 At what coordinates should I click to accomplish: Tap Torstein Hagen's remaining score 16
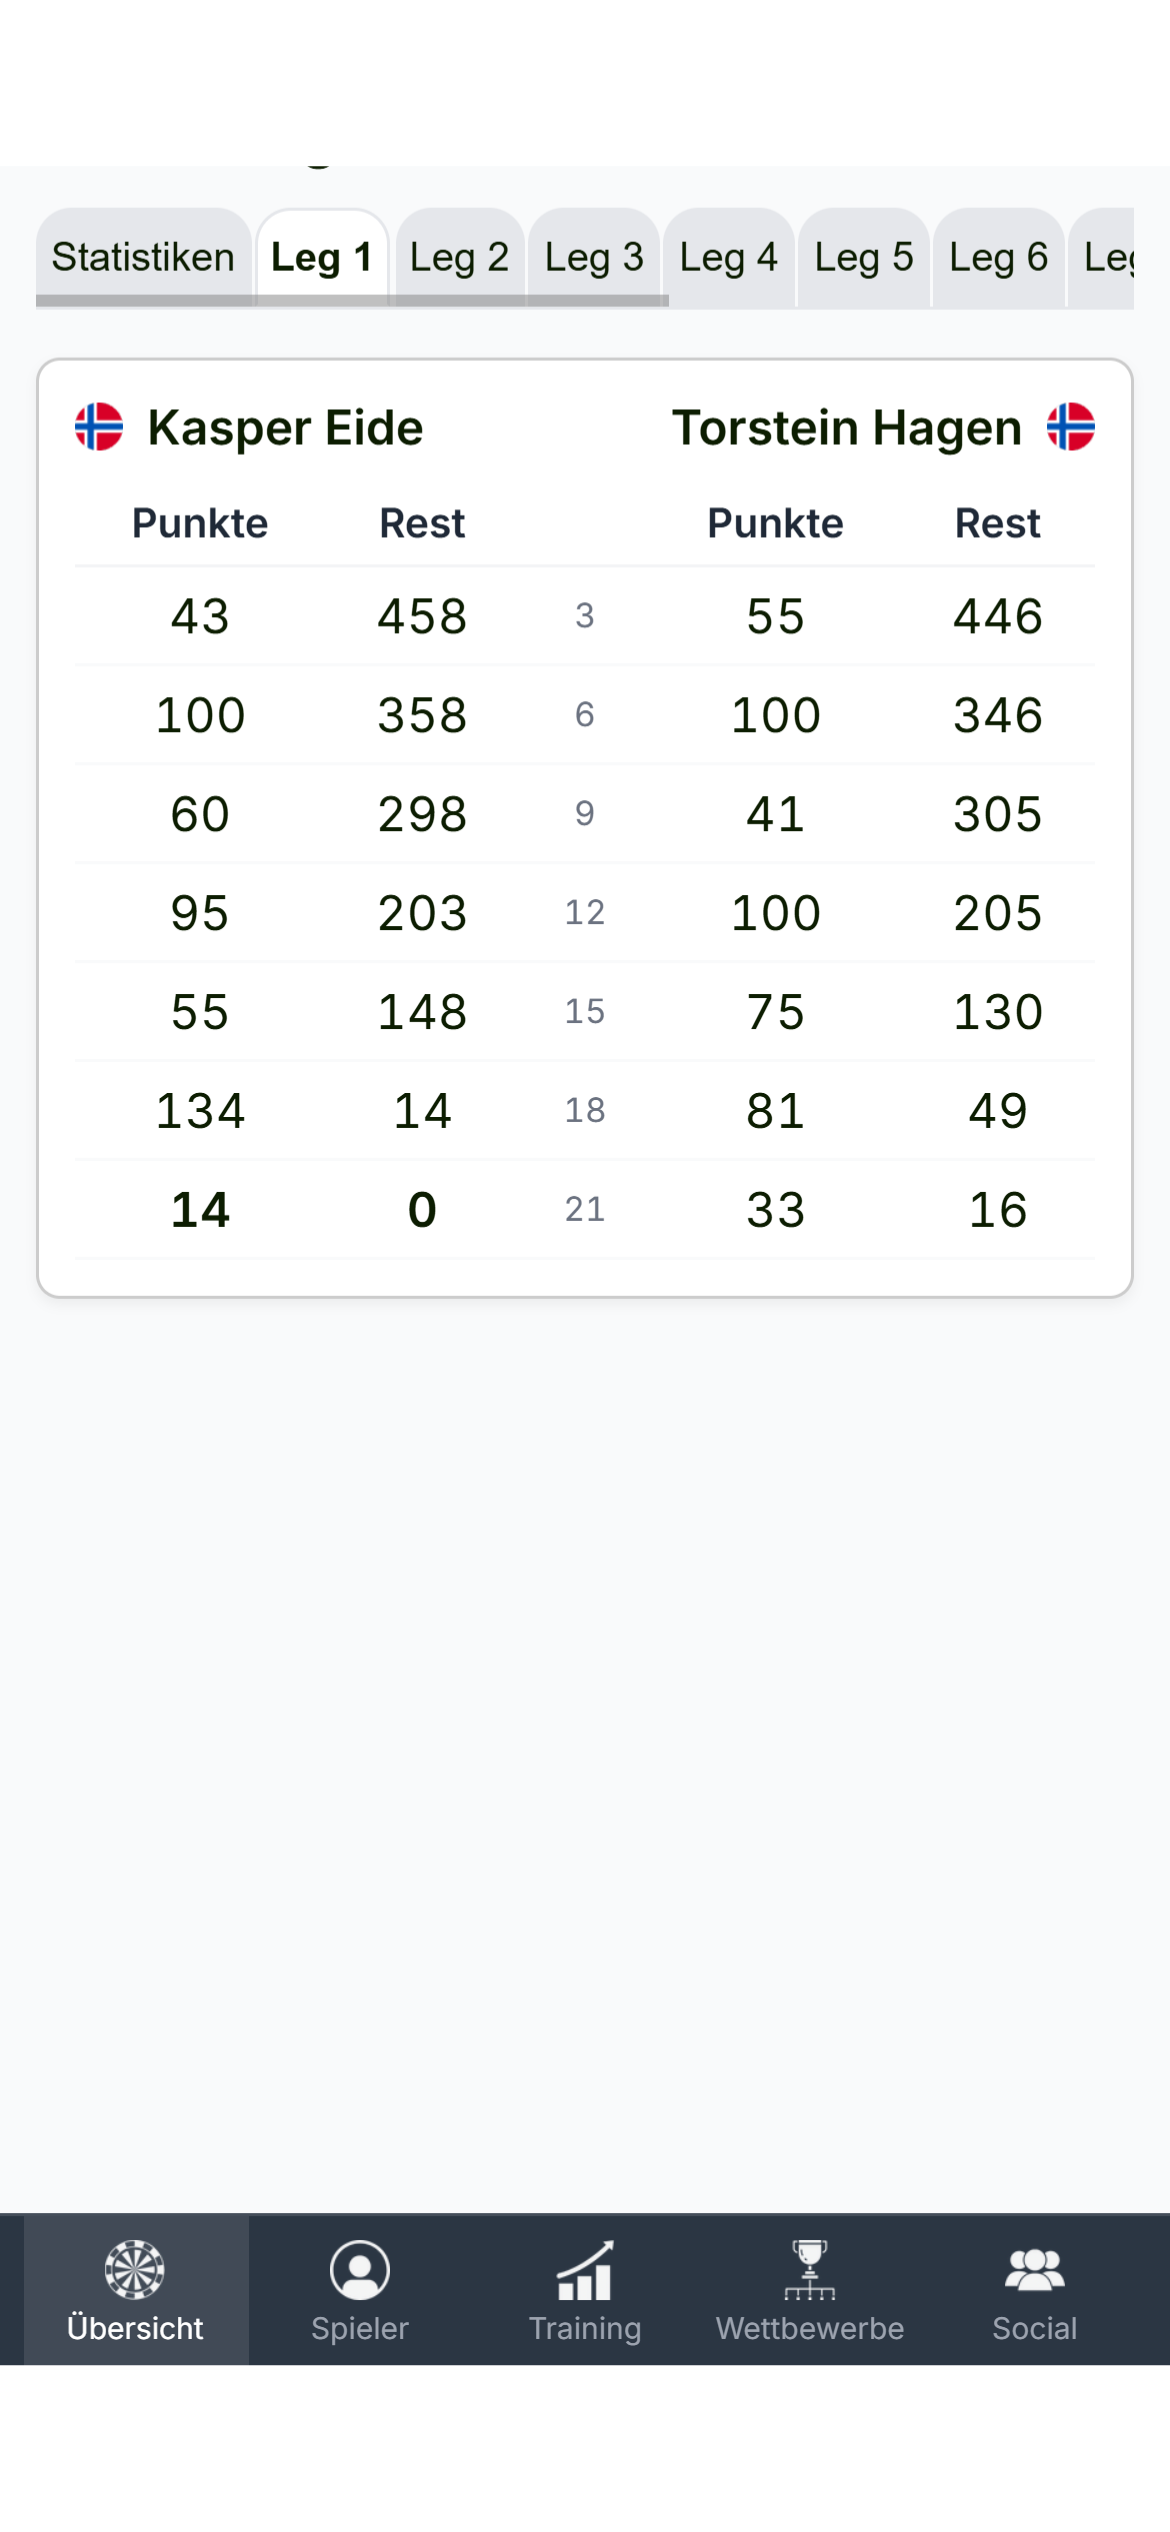998,1210
